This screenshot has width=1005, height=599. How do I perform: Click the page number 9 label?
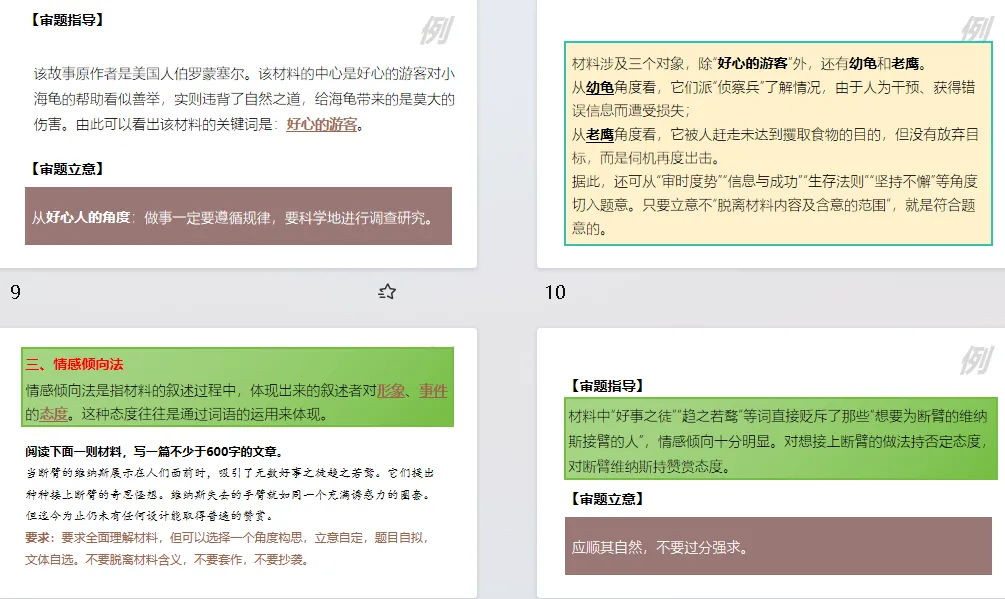pos(16,293)
